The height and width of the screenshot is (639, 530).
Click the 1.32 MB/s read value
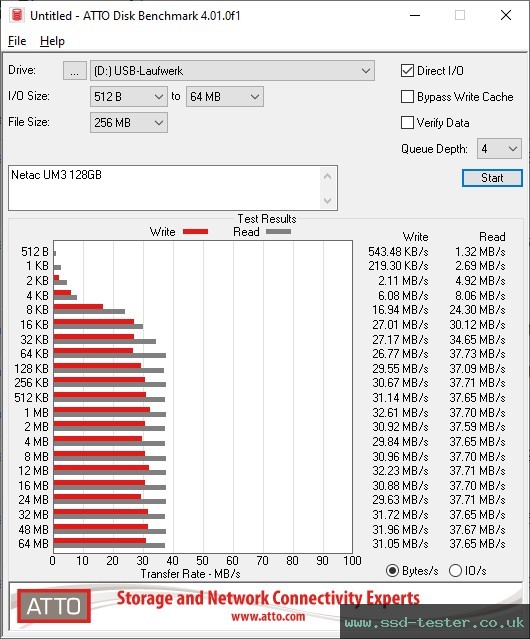[480, 252]
